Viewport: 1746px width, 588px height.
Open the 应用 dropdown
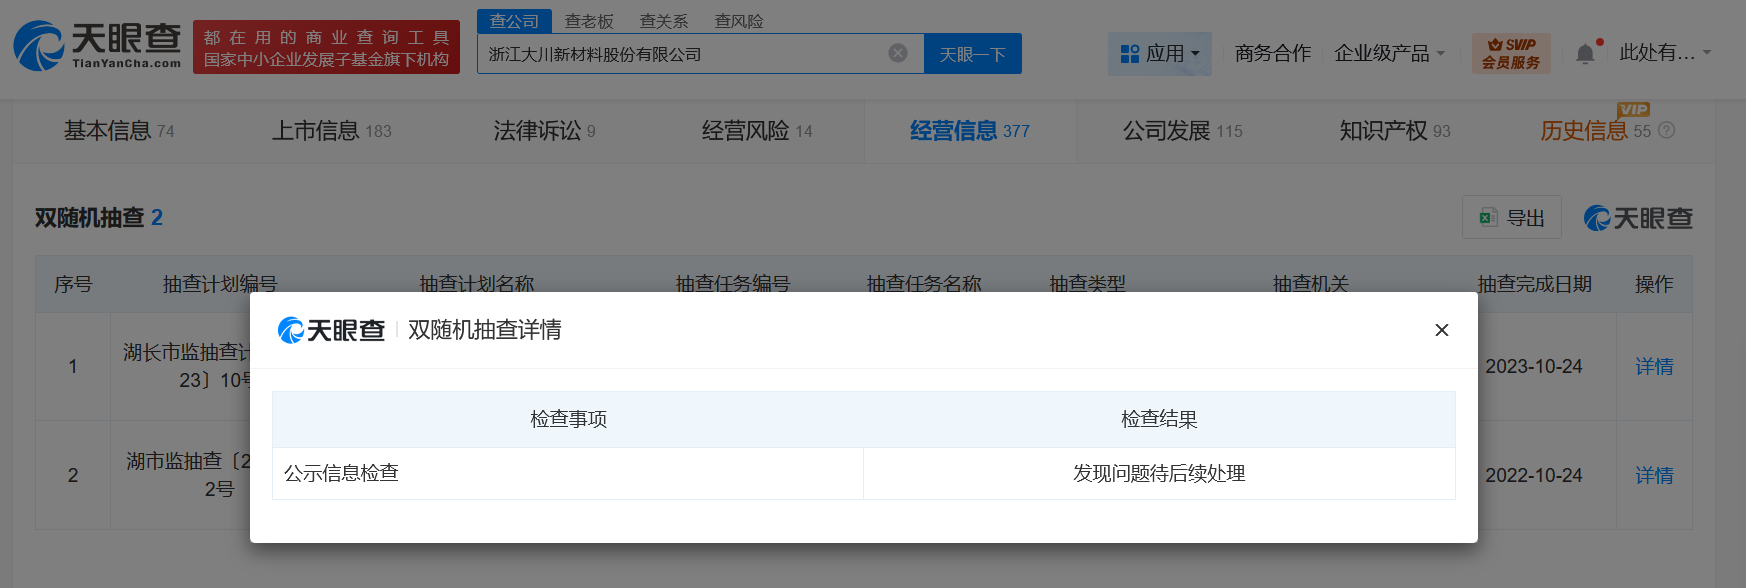click(1159, 53)
